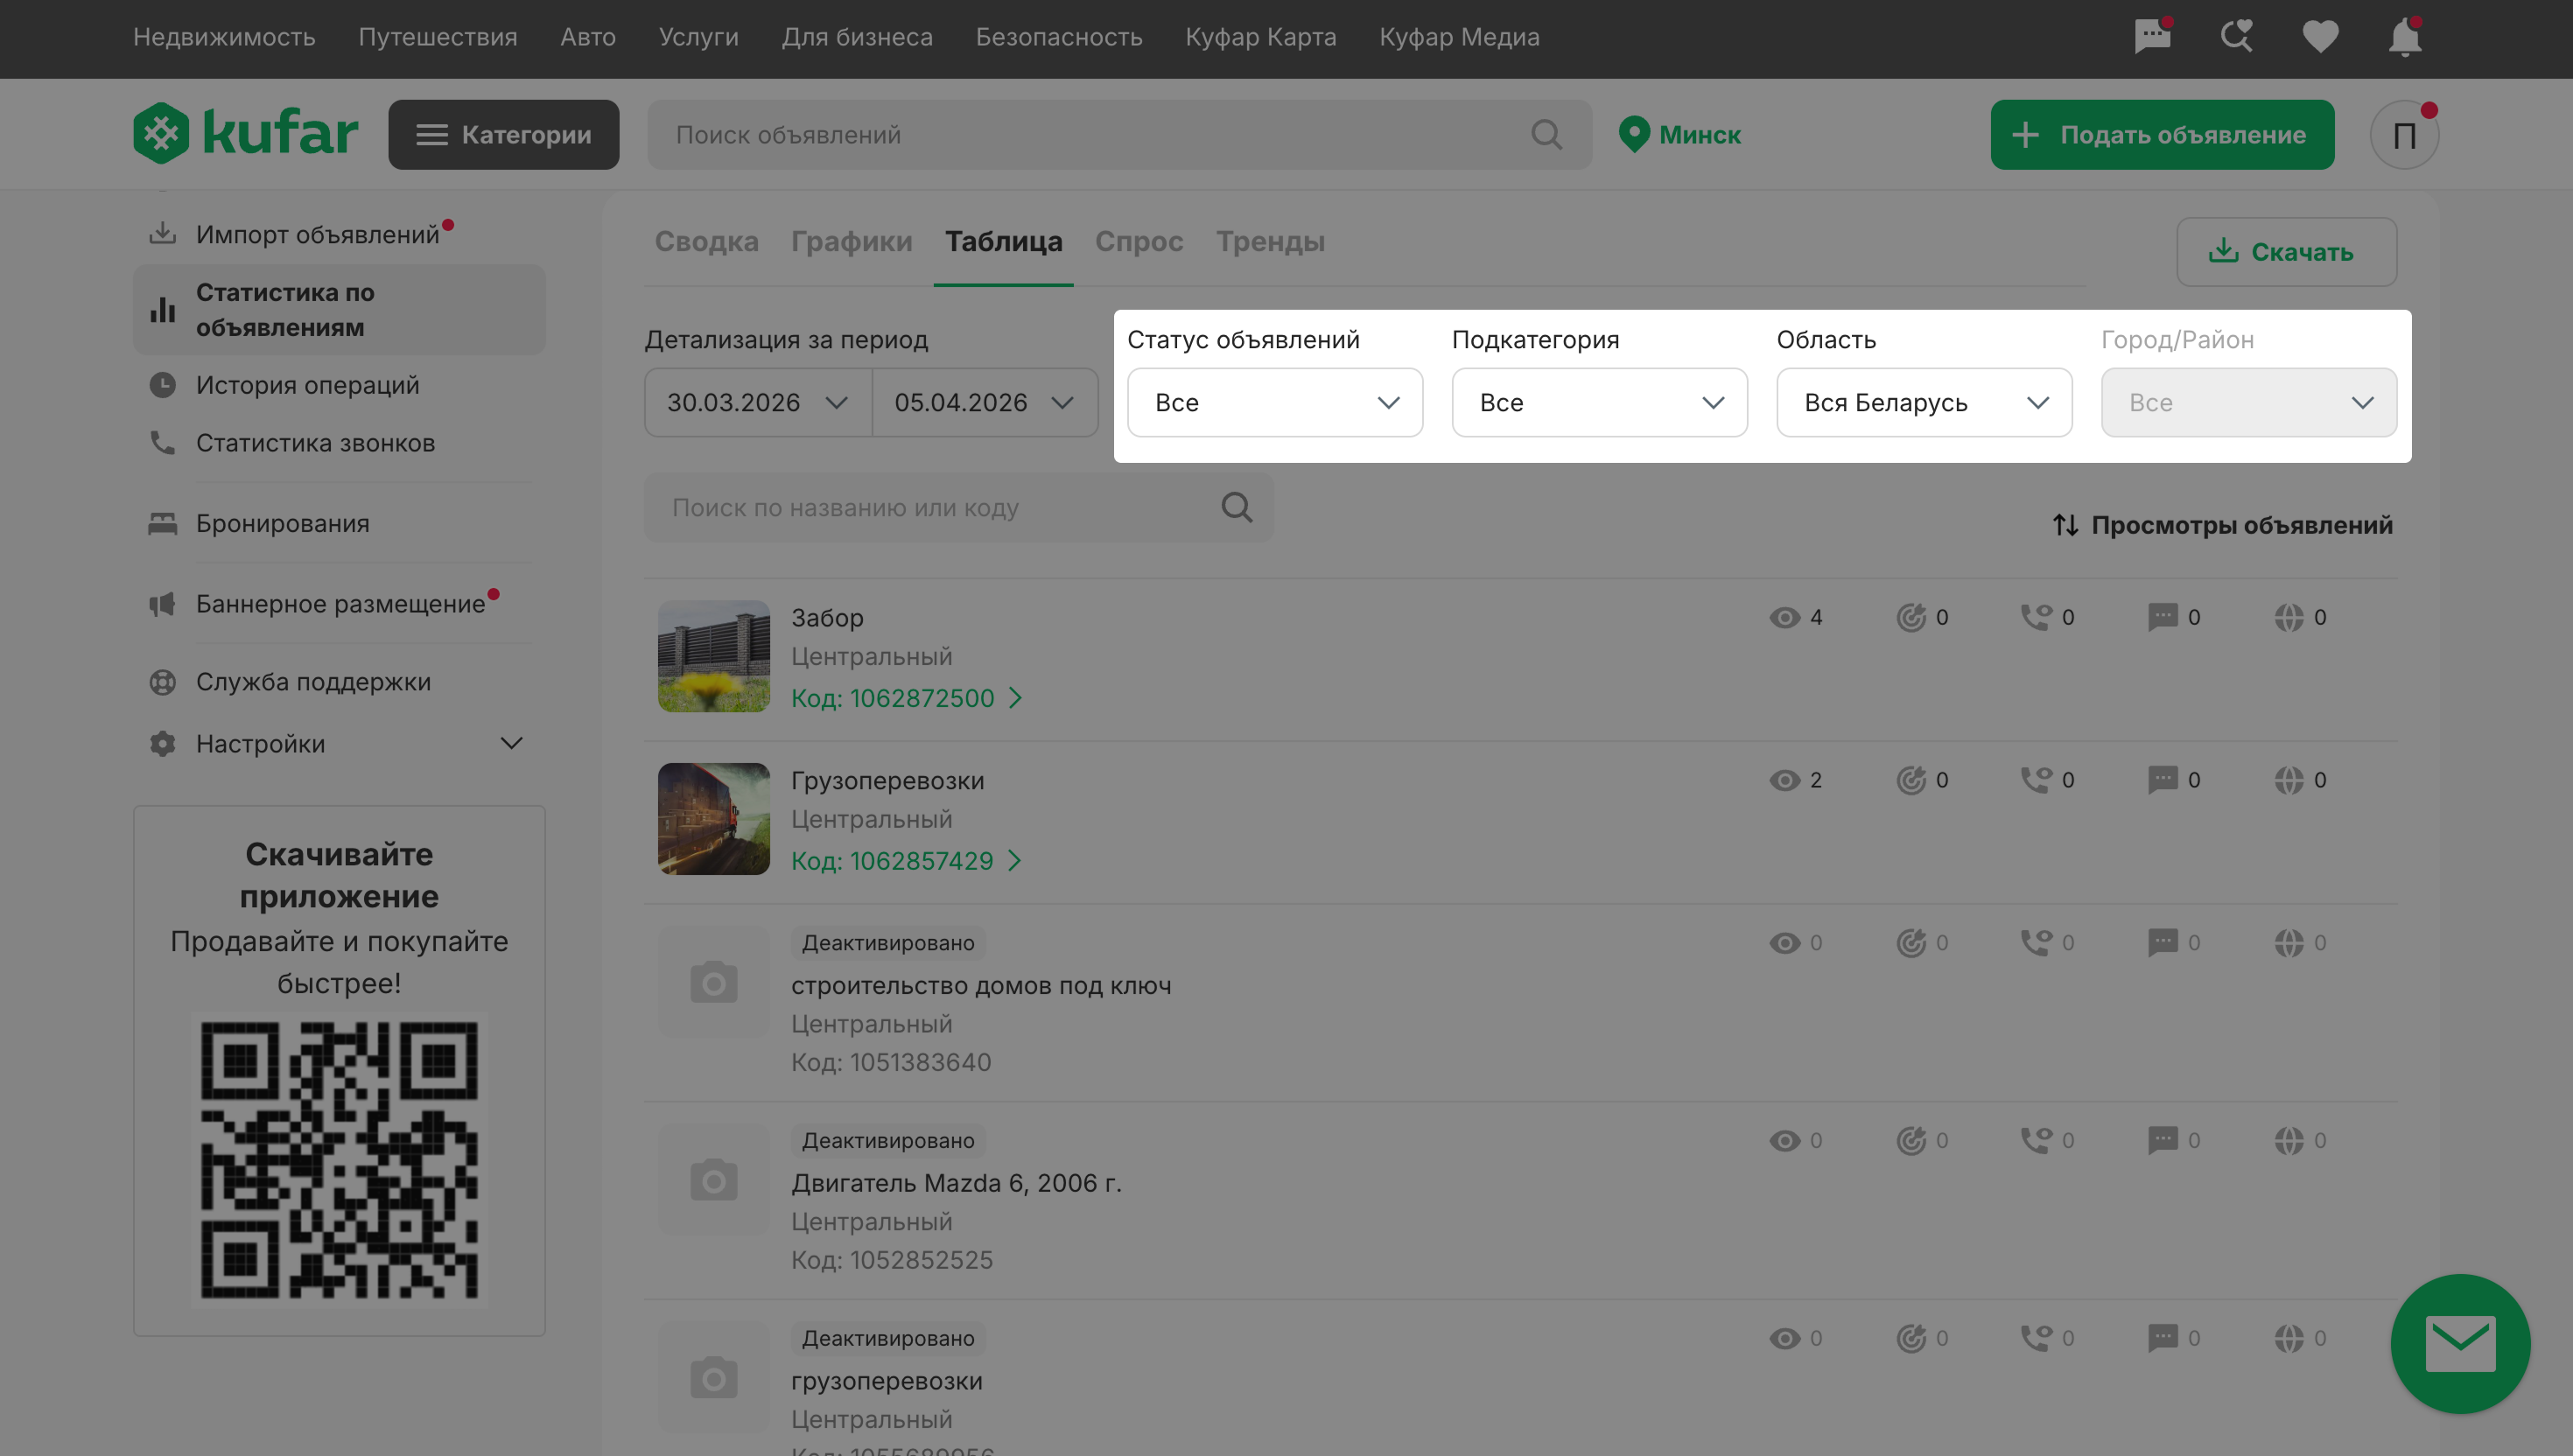Open Подкатегория dropdown
Image resolution: width=2573 pixels, height=1456 pixels.
1599,403
